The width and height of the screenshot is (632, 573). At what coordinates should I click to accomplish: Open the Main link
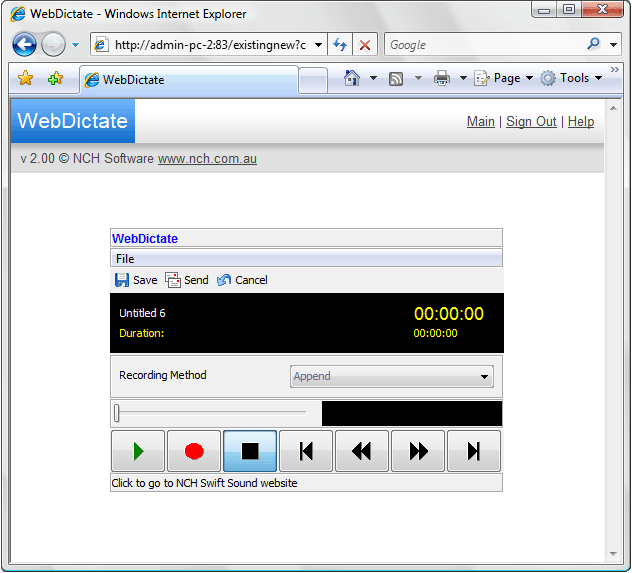480,121
